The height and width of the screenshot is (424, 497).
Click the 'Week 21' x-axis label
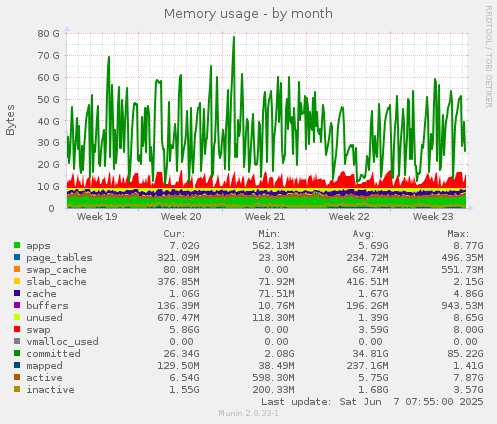click(265, 217)
